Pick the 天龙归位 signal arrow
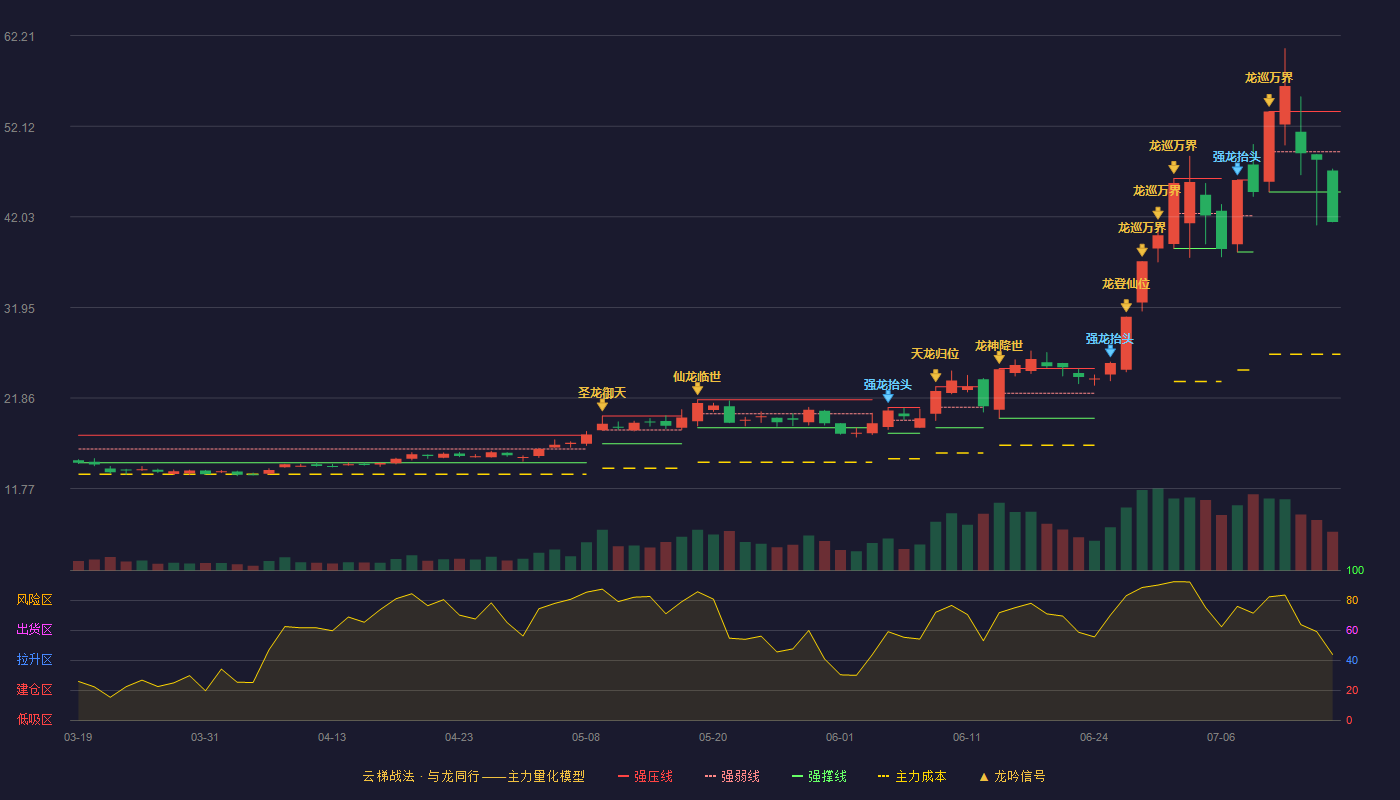 coord(935,375)
